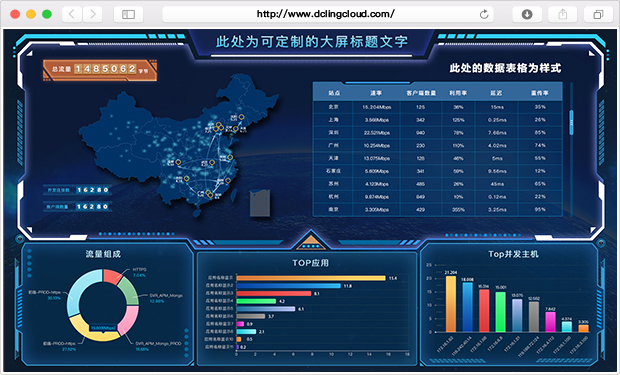
Task: Open the tabs overview icon
Action: click(x=598, y=15)
